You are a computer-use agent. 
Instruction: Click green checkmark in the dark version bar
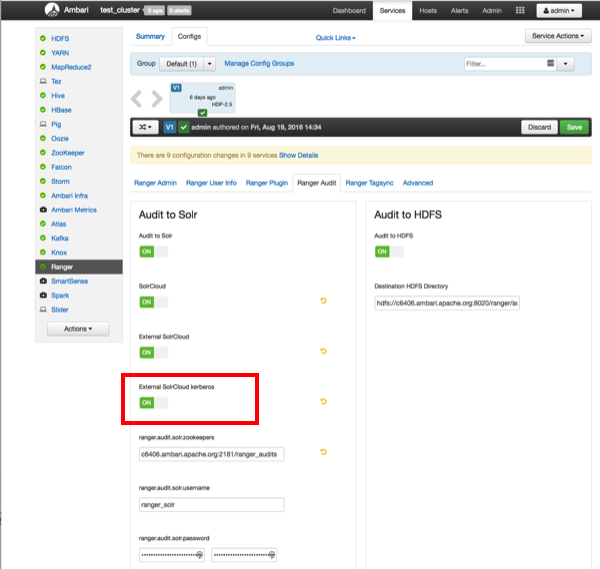(184, 127)
